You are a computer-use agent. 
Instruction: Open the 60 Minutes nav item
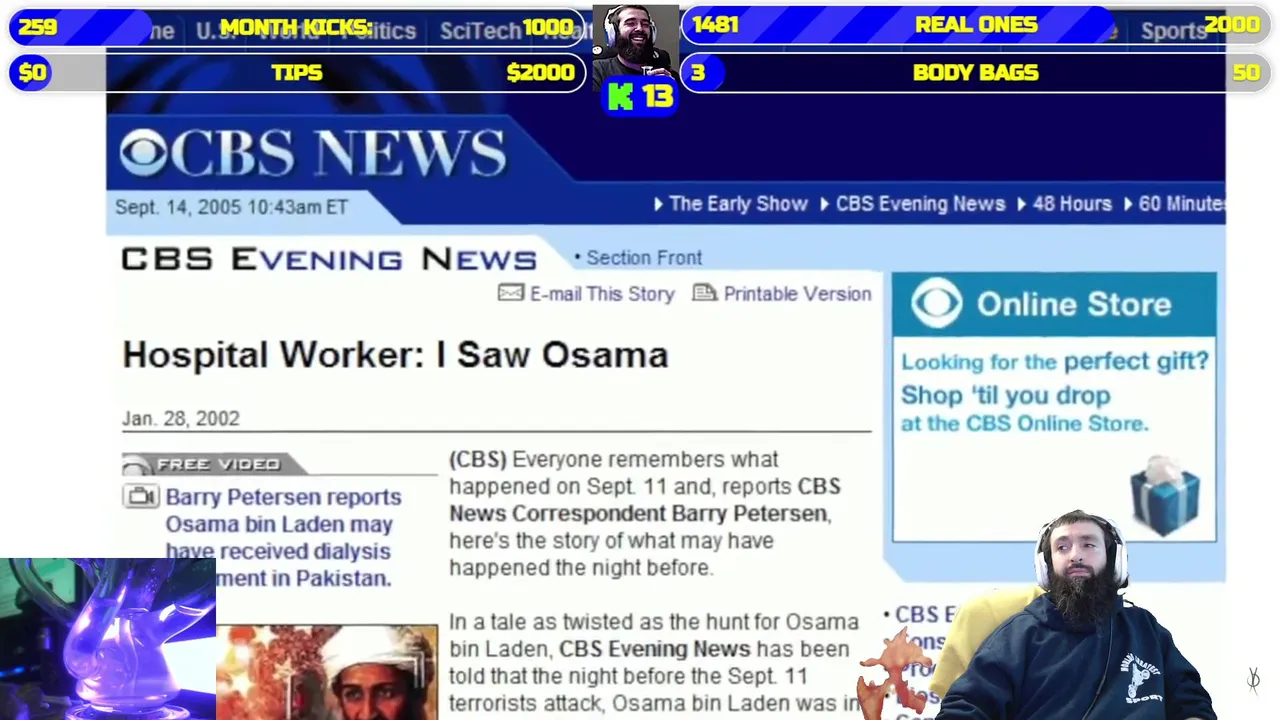coord(1182,204)
